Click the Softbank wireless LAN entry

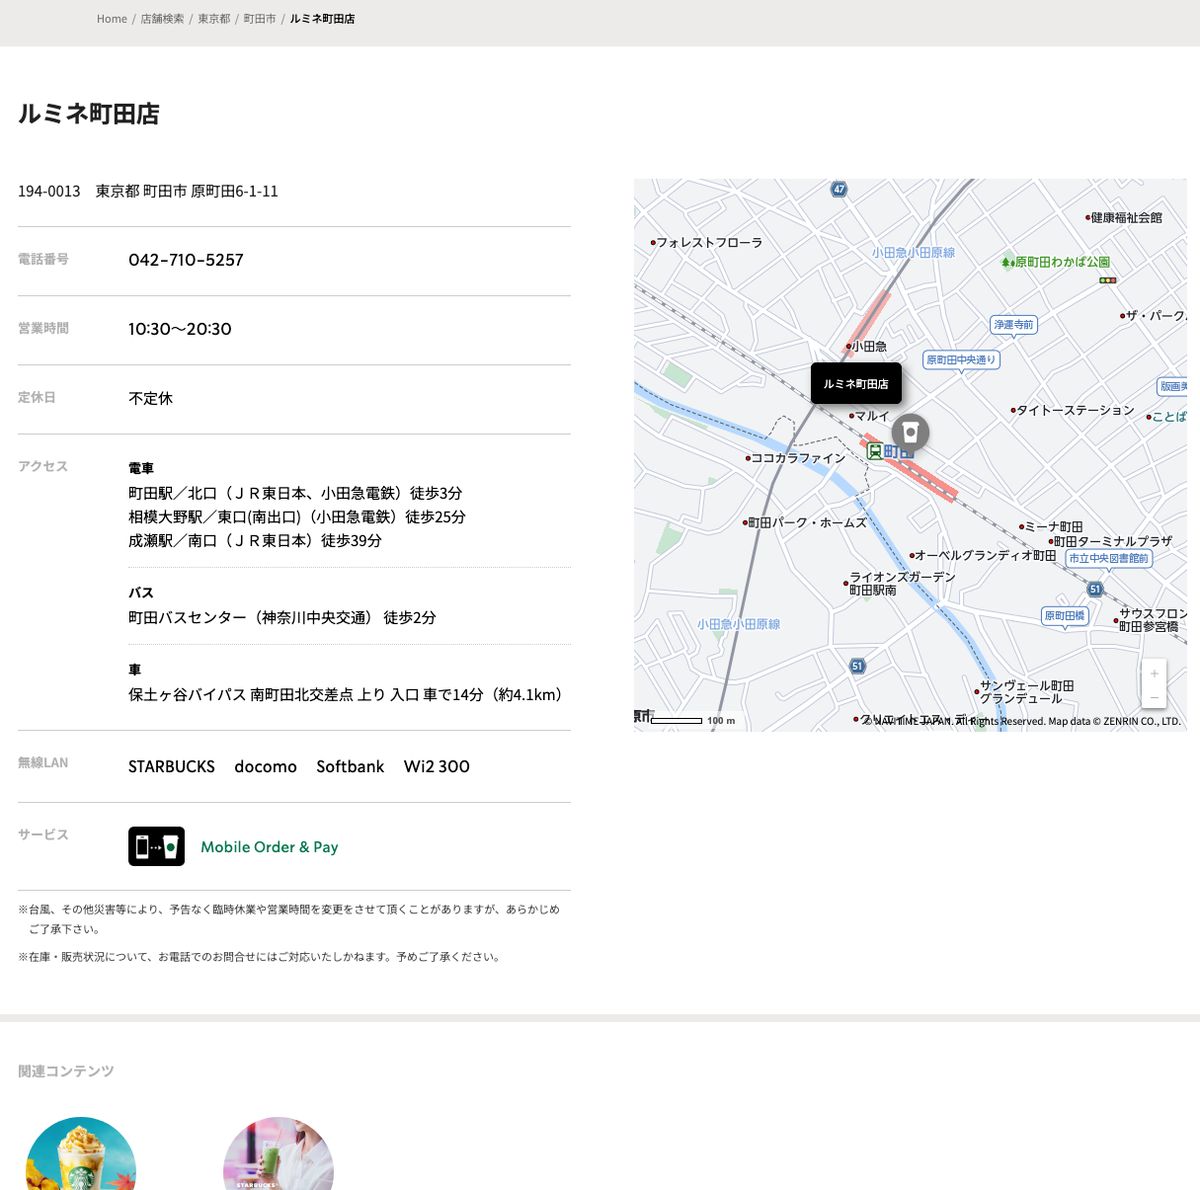350,767
